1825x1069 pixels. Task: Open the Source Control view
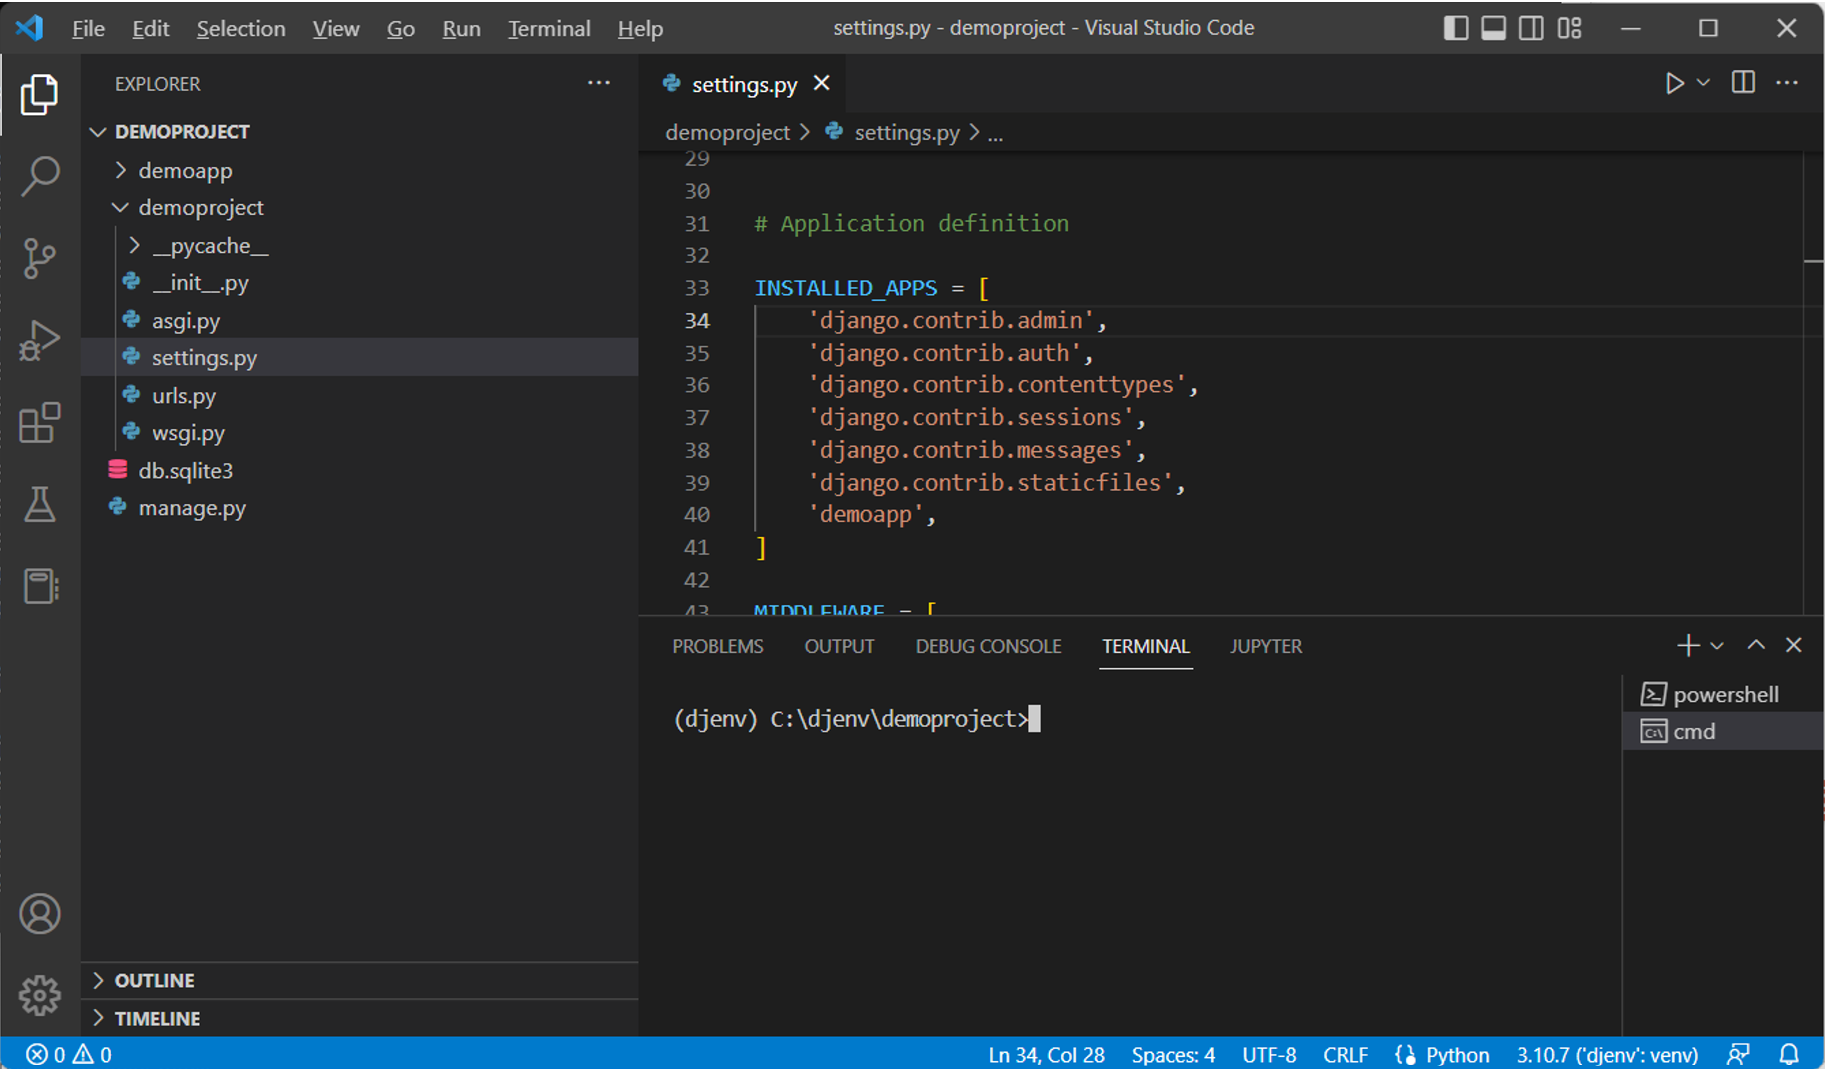click(x=40, y=258)
